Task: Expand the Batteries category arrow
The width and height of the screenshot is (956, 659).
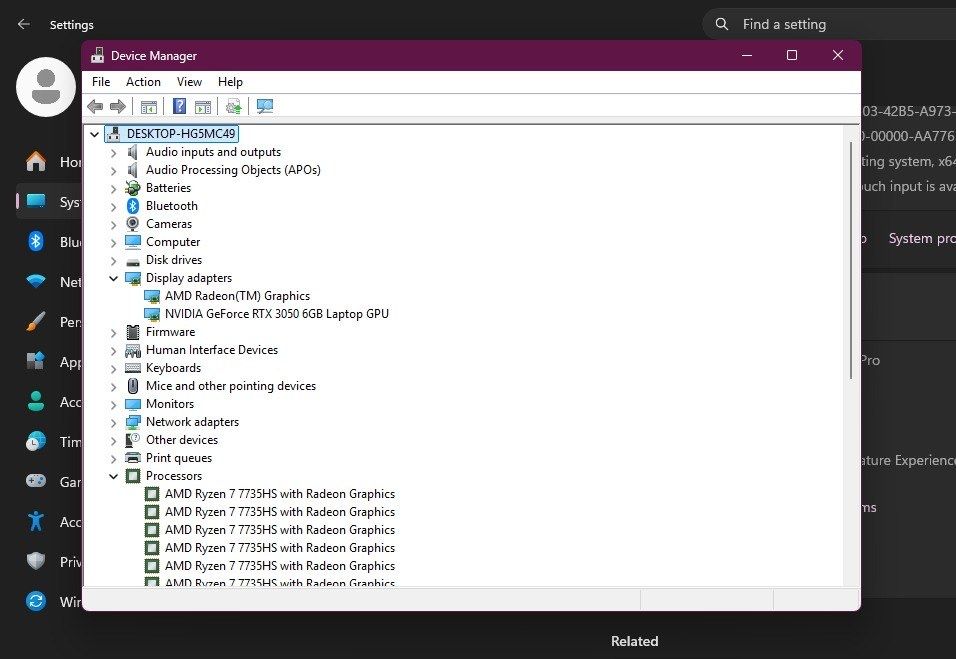Action: coord(113,188)
